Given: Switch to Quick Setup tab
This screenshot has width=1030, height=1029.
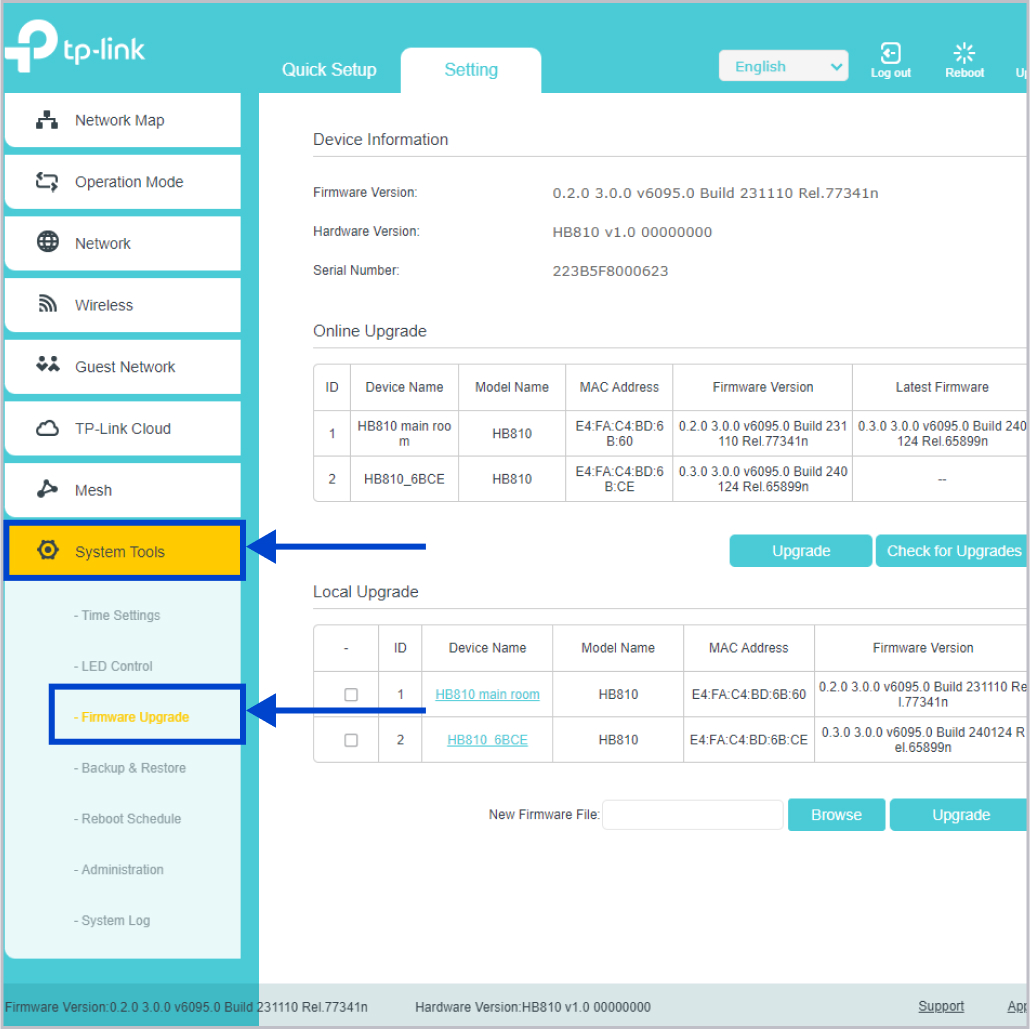Looking at the screenshot, I should pyautogui.click(x=329, y=70).
